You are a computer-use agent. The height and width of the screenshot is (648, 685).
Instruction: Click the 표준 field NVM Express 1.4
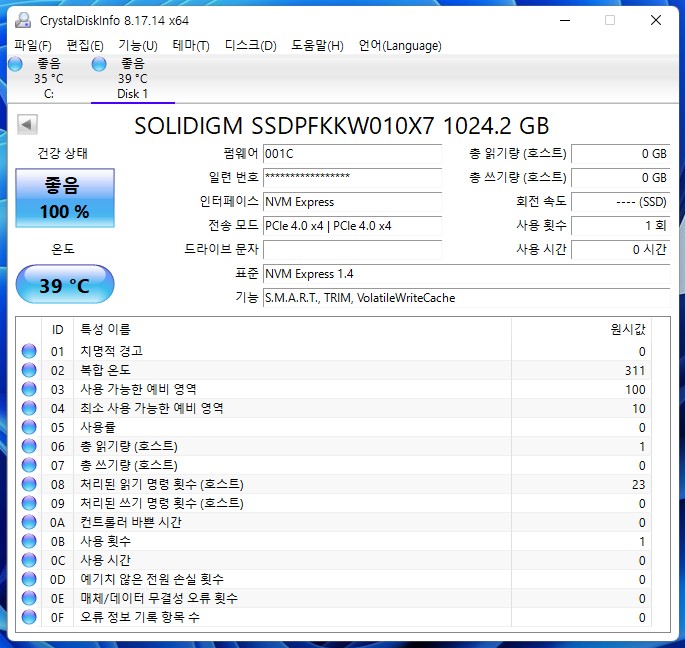point(466,274)
